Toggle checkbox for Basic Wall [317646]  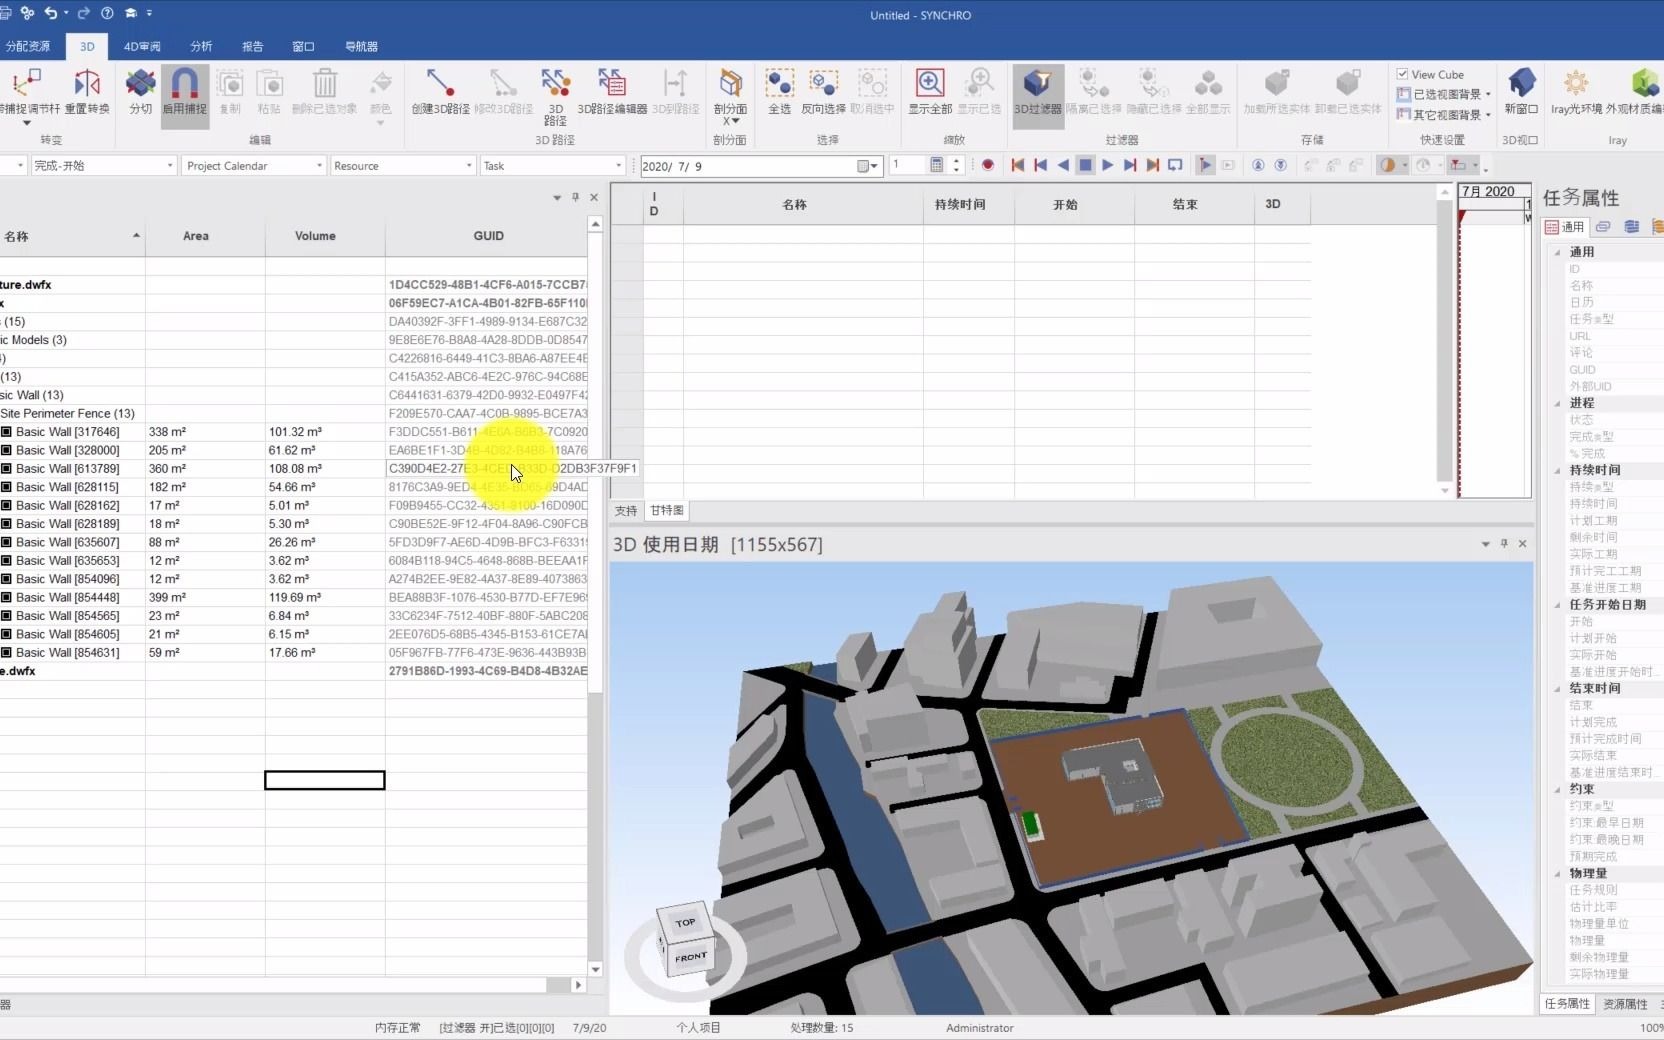pyautogui.click(x=6, y=432)
